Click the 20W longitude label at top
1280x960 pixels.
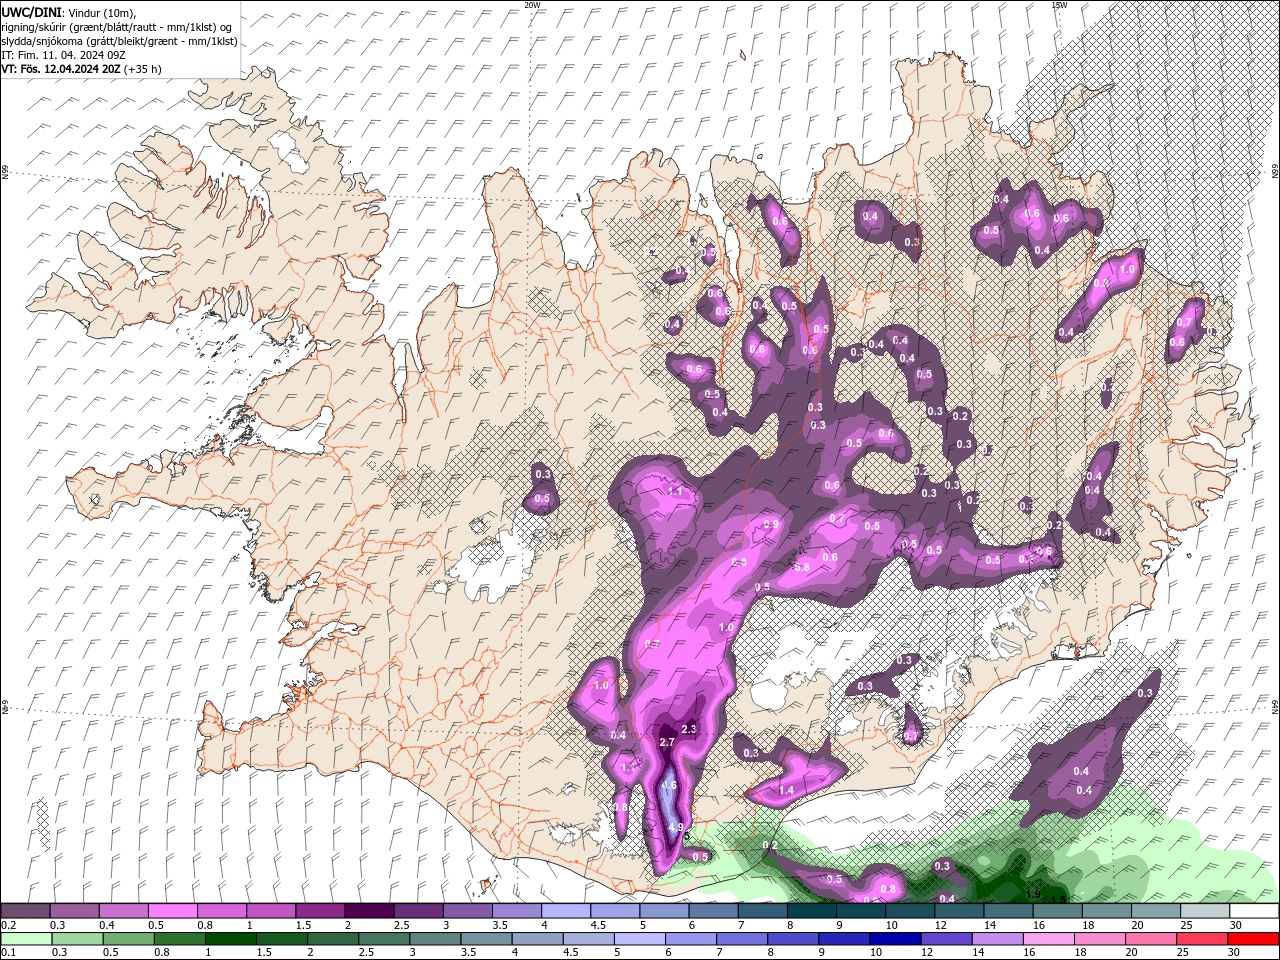532,5
